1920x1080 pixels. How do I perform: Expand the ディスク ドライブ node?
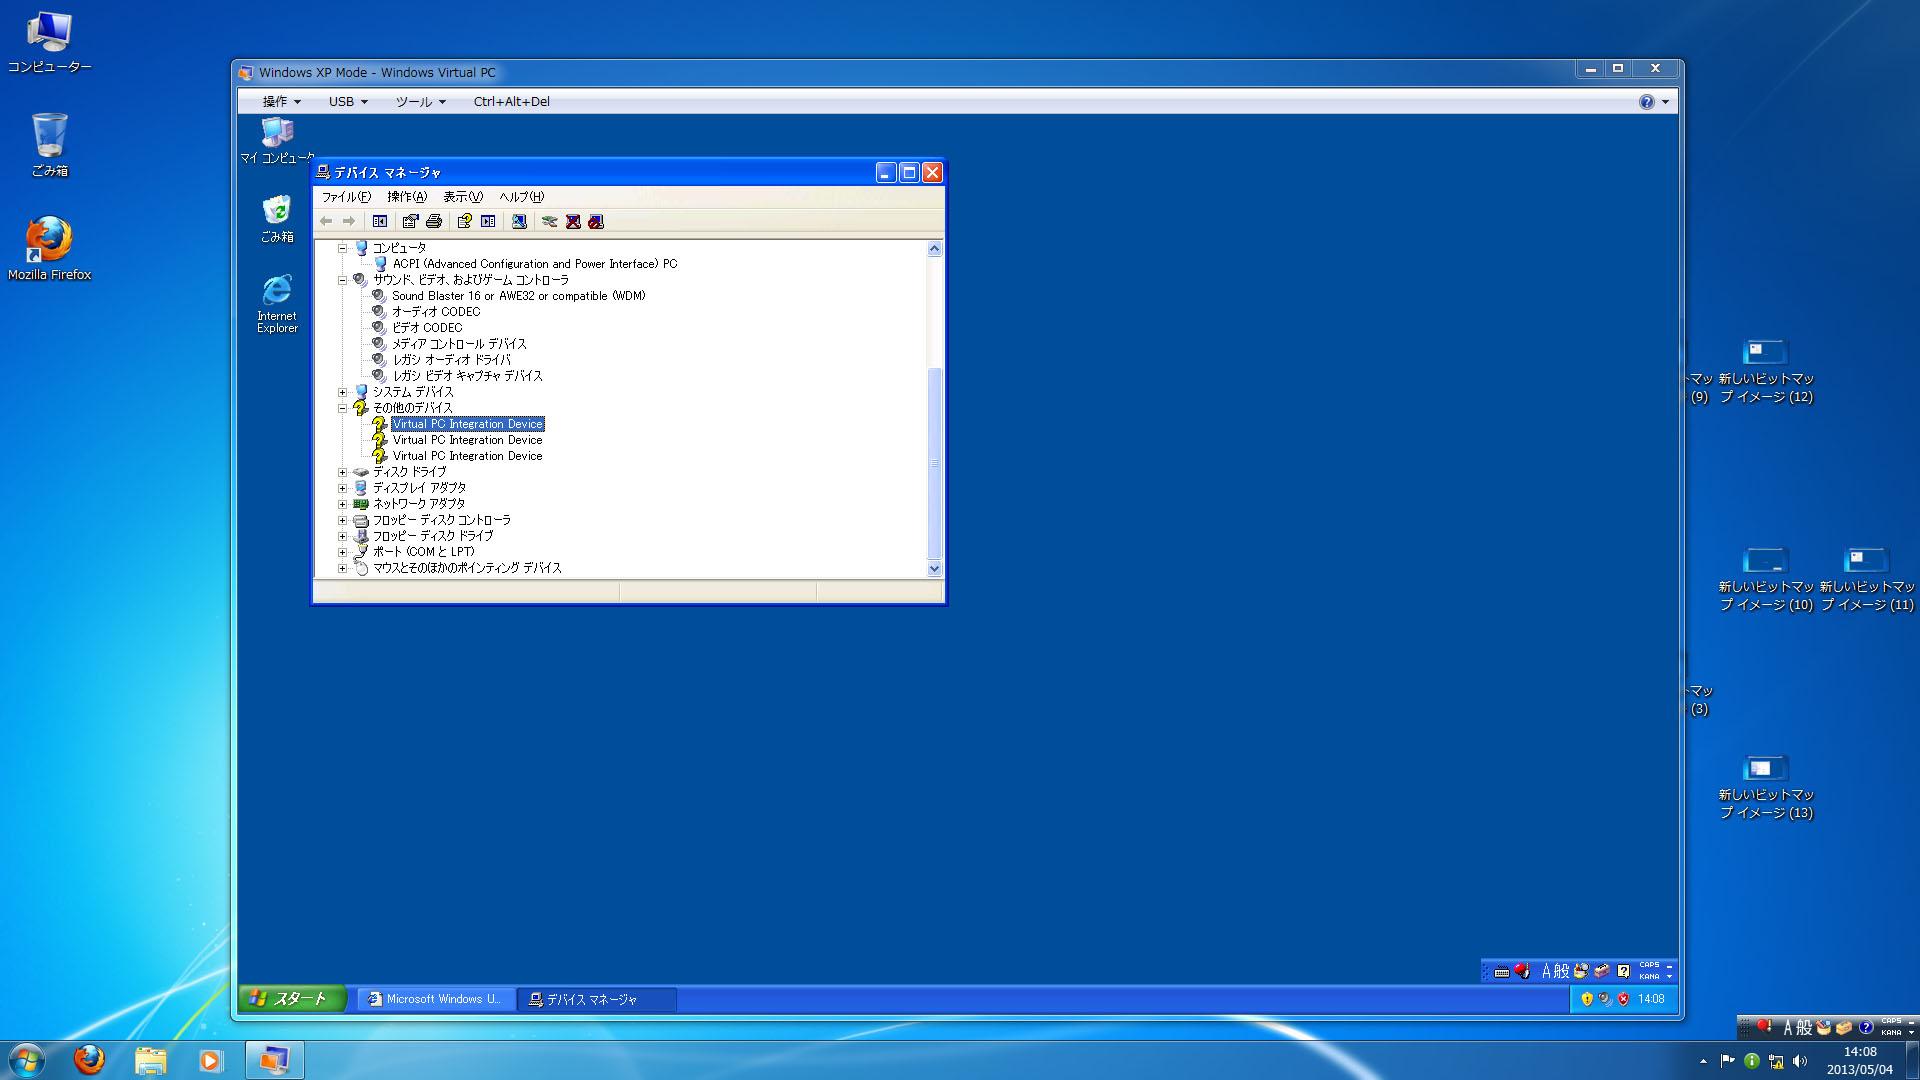pos(342,472)
